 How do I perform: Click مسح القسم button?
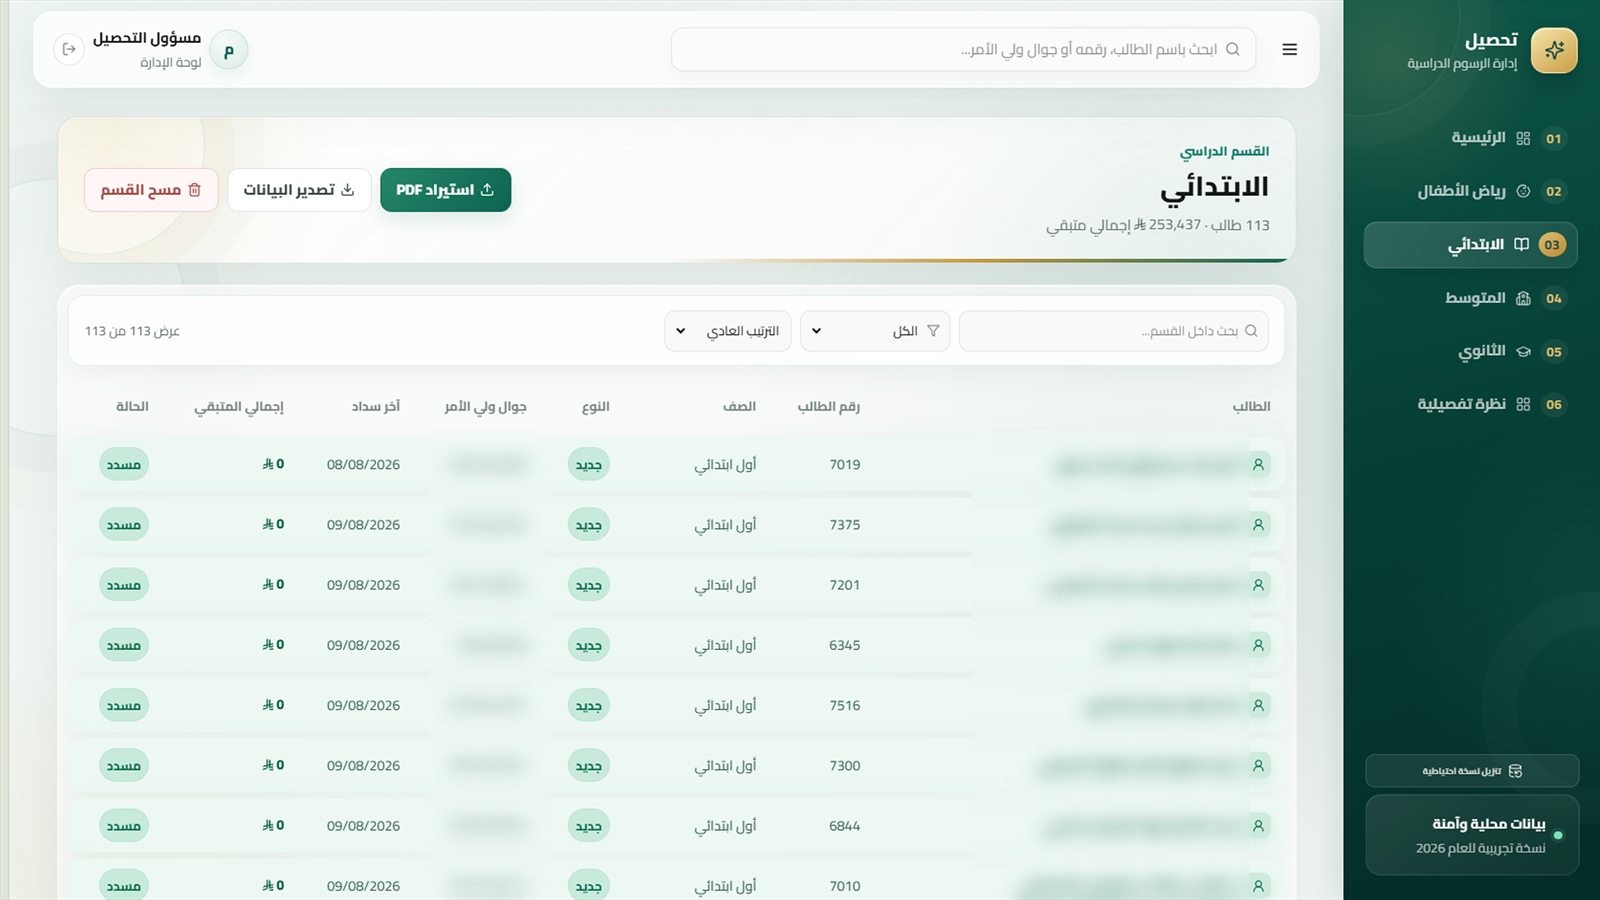(x=151, y=190)
